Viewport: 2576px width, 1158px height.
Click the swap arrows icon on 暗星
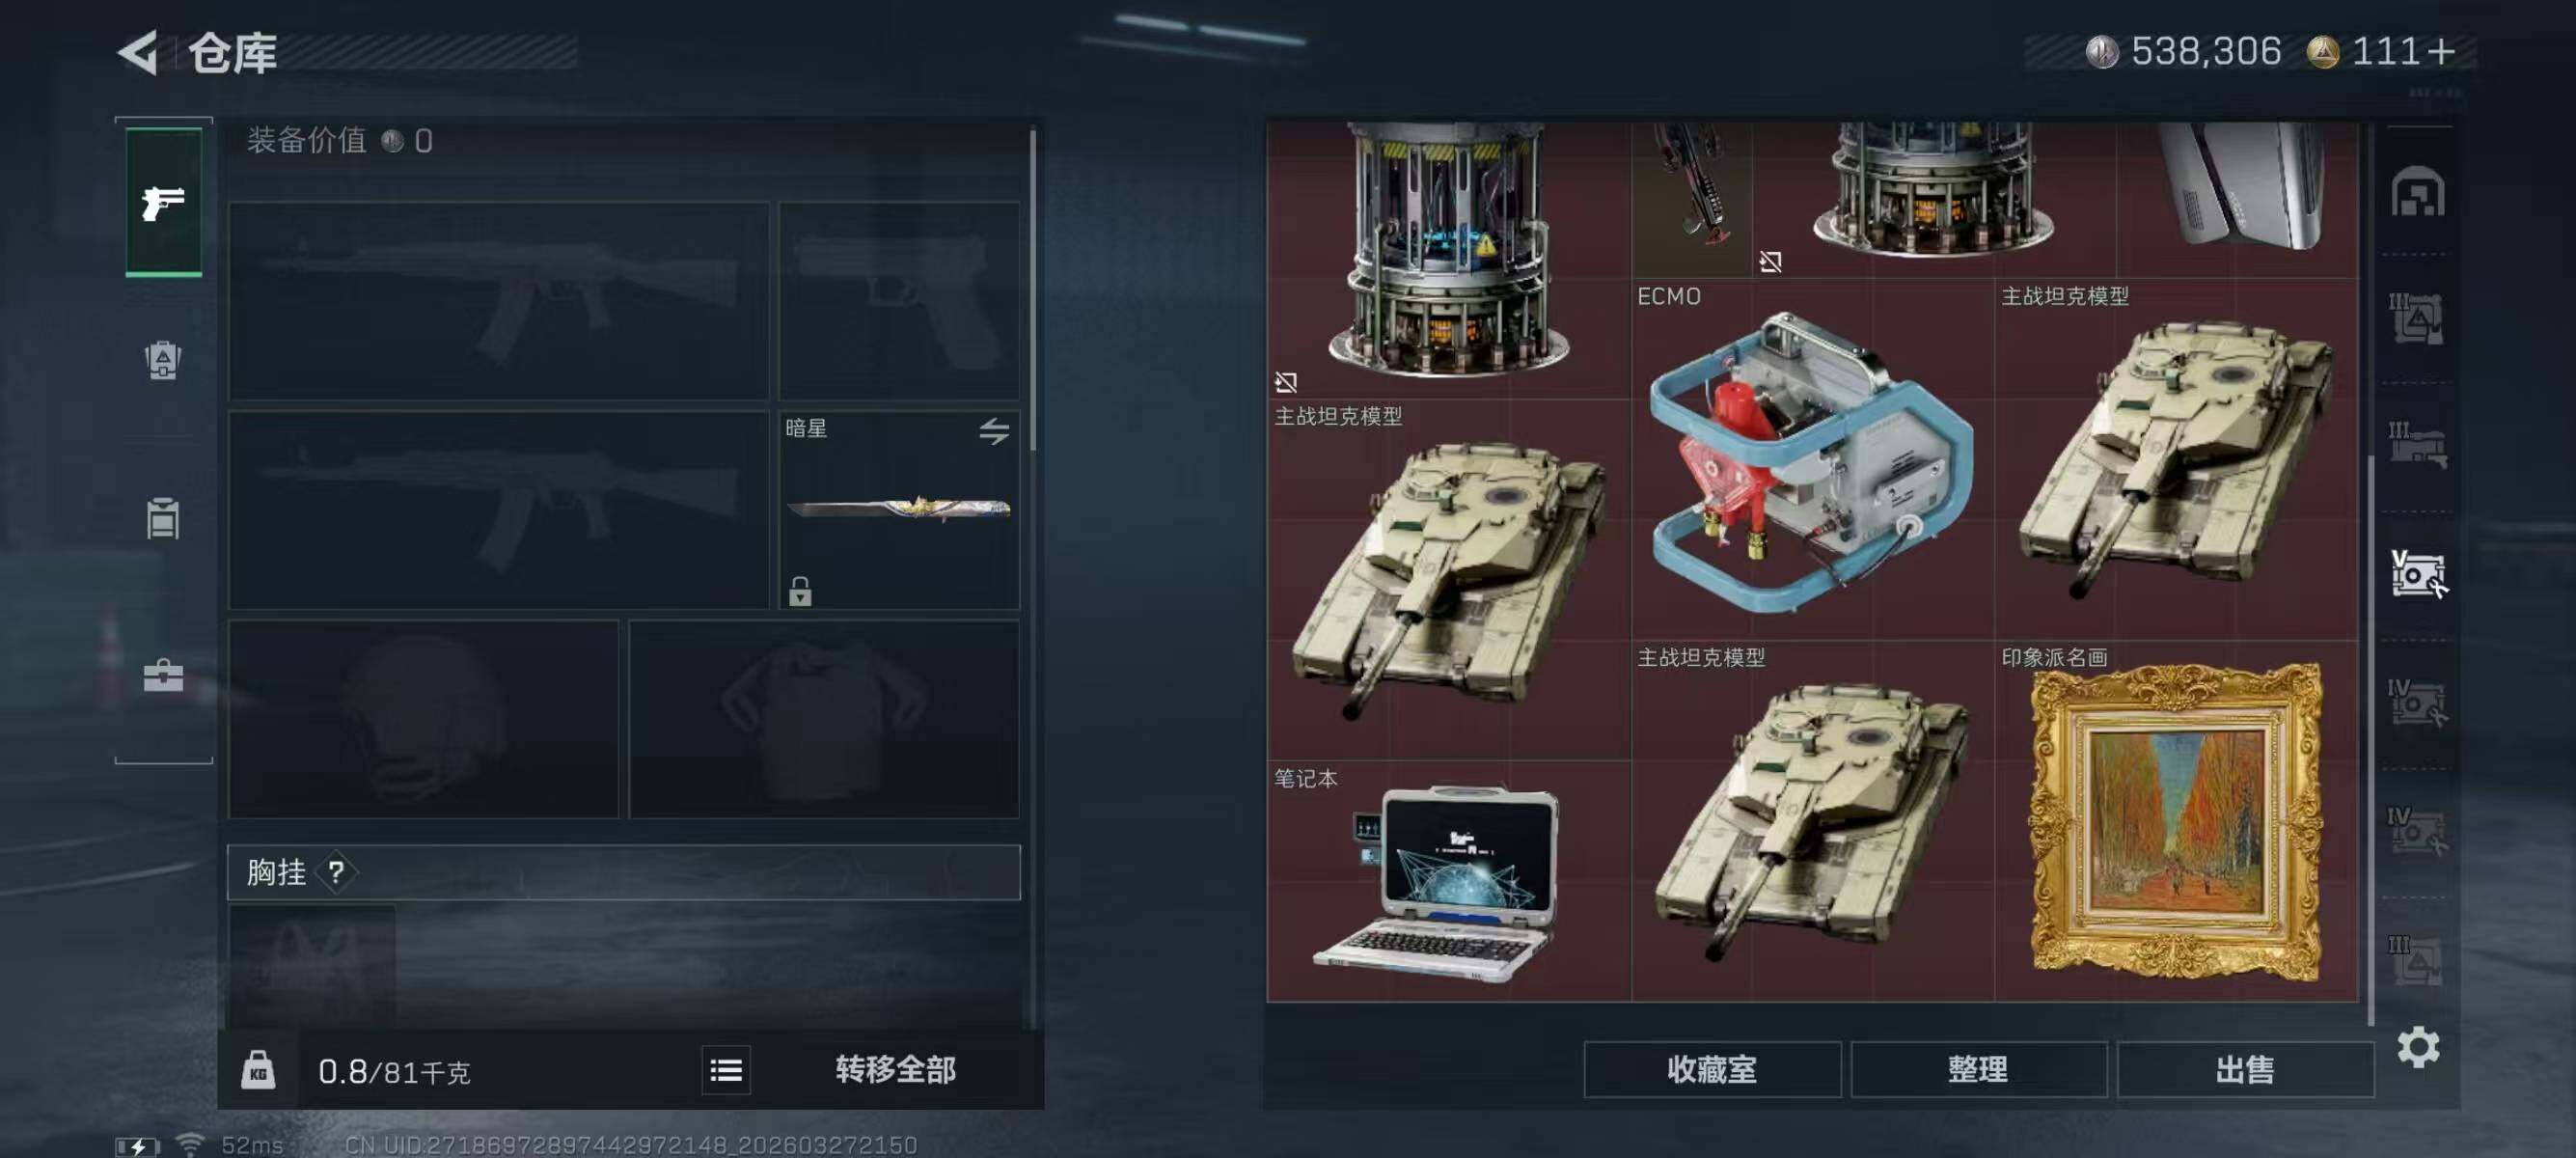pos(993,431)
